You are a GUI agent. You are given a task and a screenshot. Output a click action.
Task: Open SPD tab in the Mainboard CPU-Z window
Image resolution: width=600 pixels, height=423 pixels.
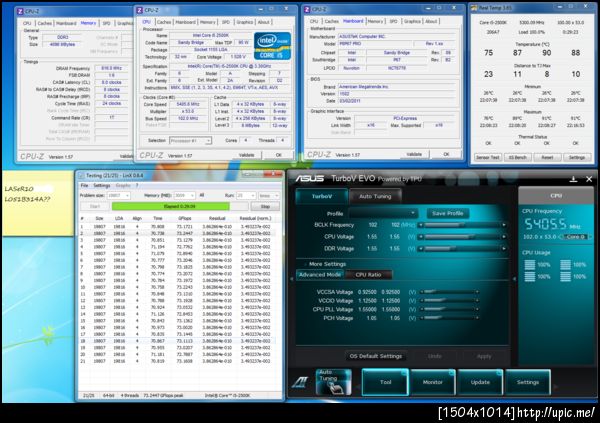(x=393, y=21)
